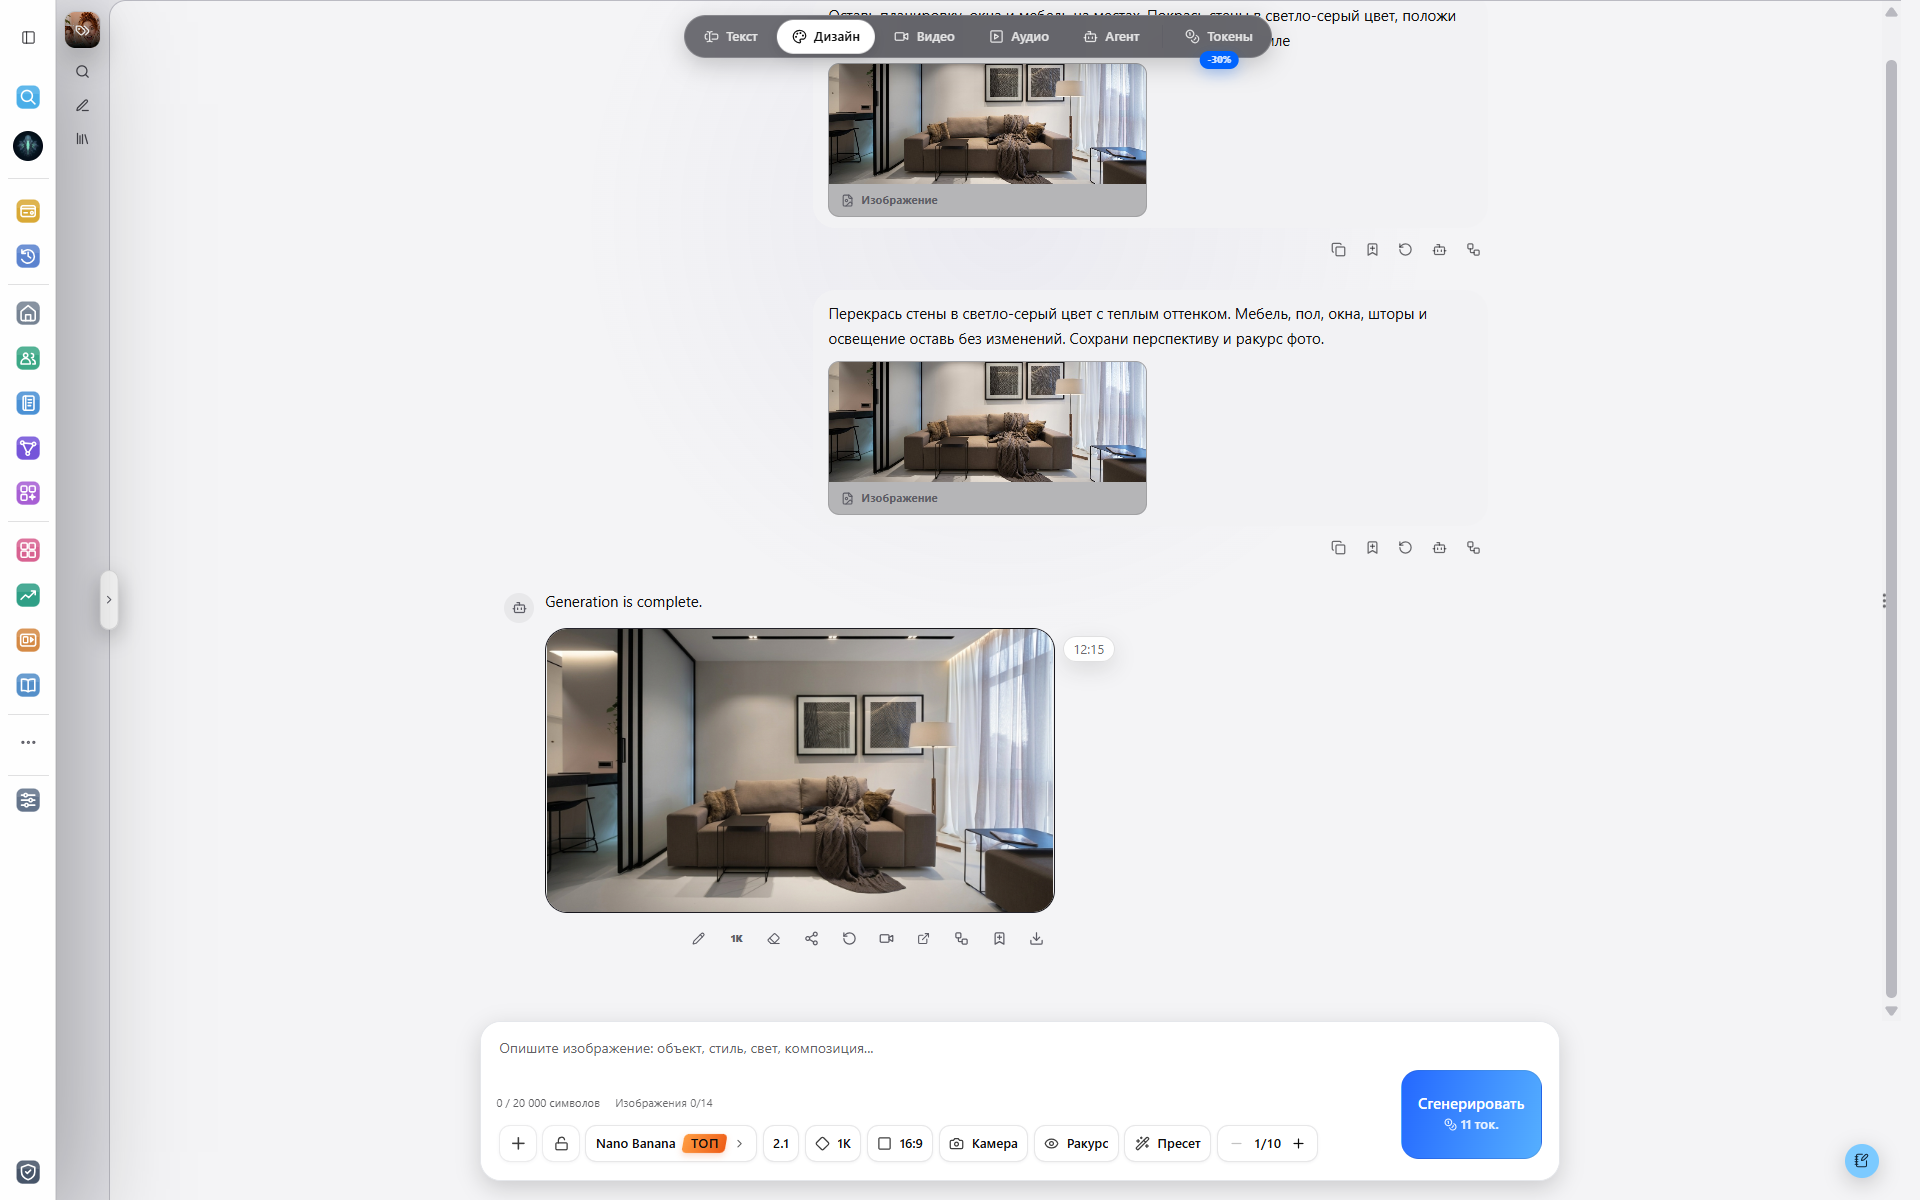Click the plus attach button in prompt toolbar
The image size is (1920, 1200).
click(518, 1143)
